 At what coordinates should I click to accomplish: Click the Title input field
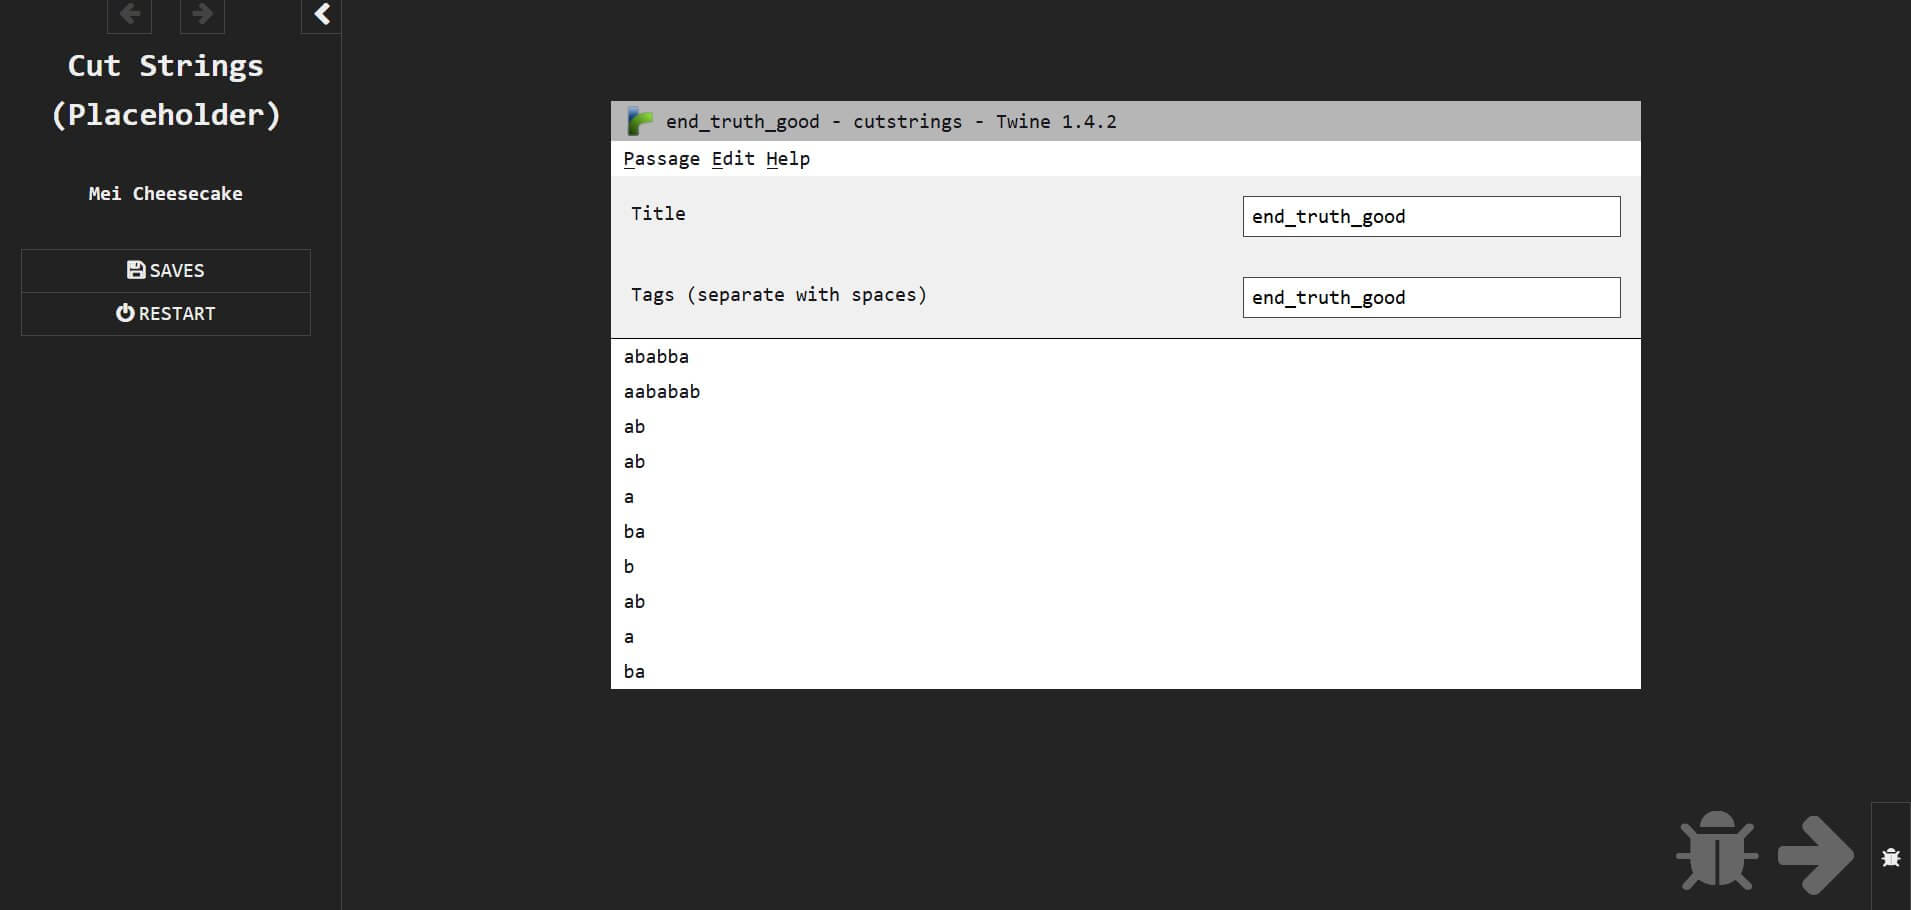tap(1431, 216)
